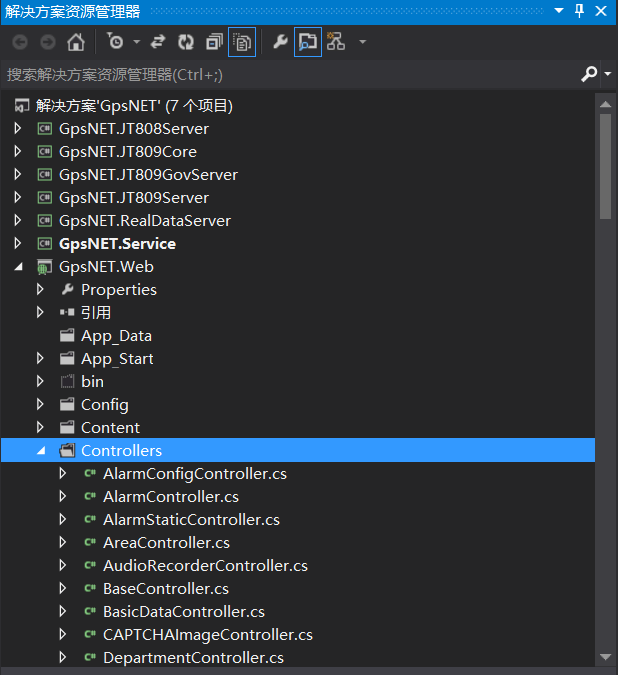Select the AlarmController.cs file

pyautogui.click(x=171, y=497)
